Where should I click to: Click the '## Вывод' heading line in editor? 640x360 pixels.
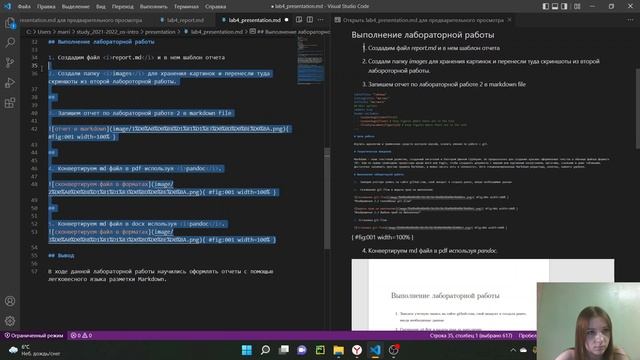point(61,256)
